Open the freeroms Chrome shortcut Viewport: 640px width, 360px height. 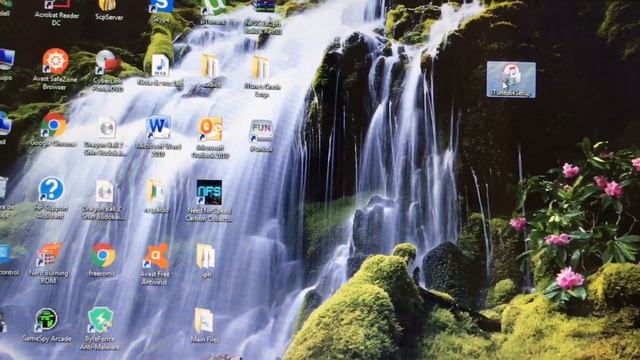coord(102,260)
